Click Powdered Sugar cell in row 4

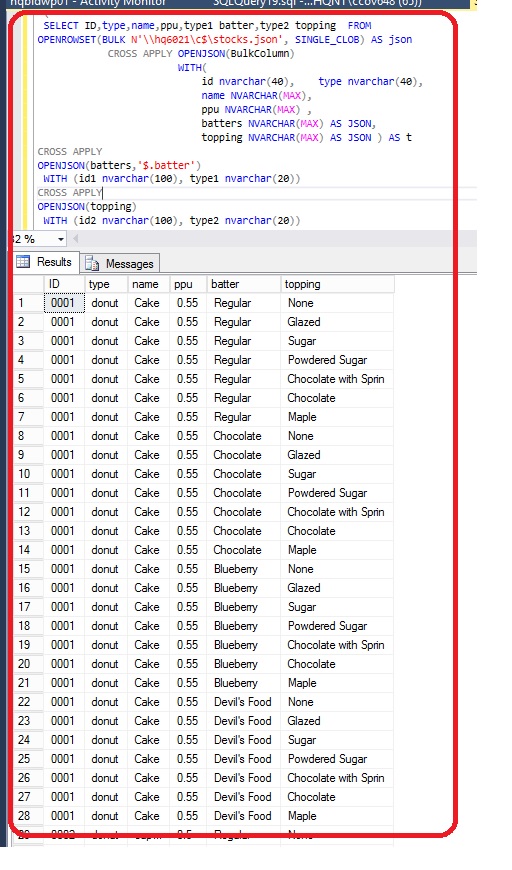337,360
